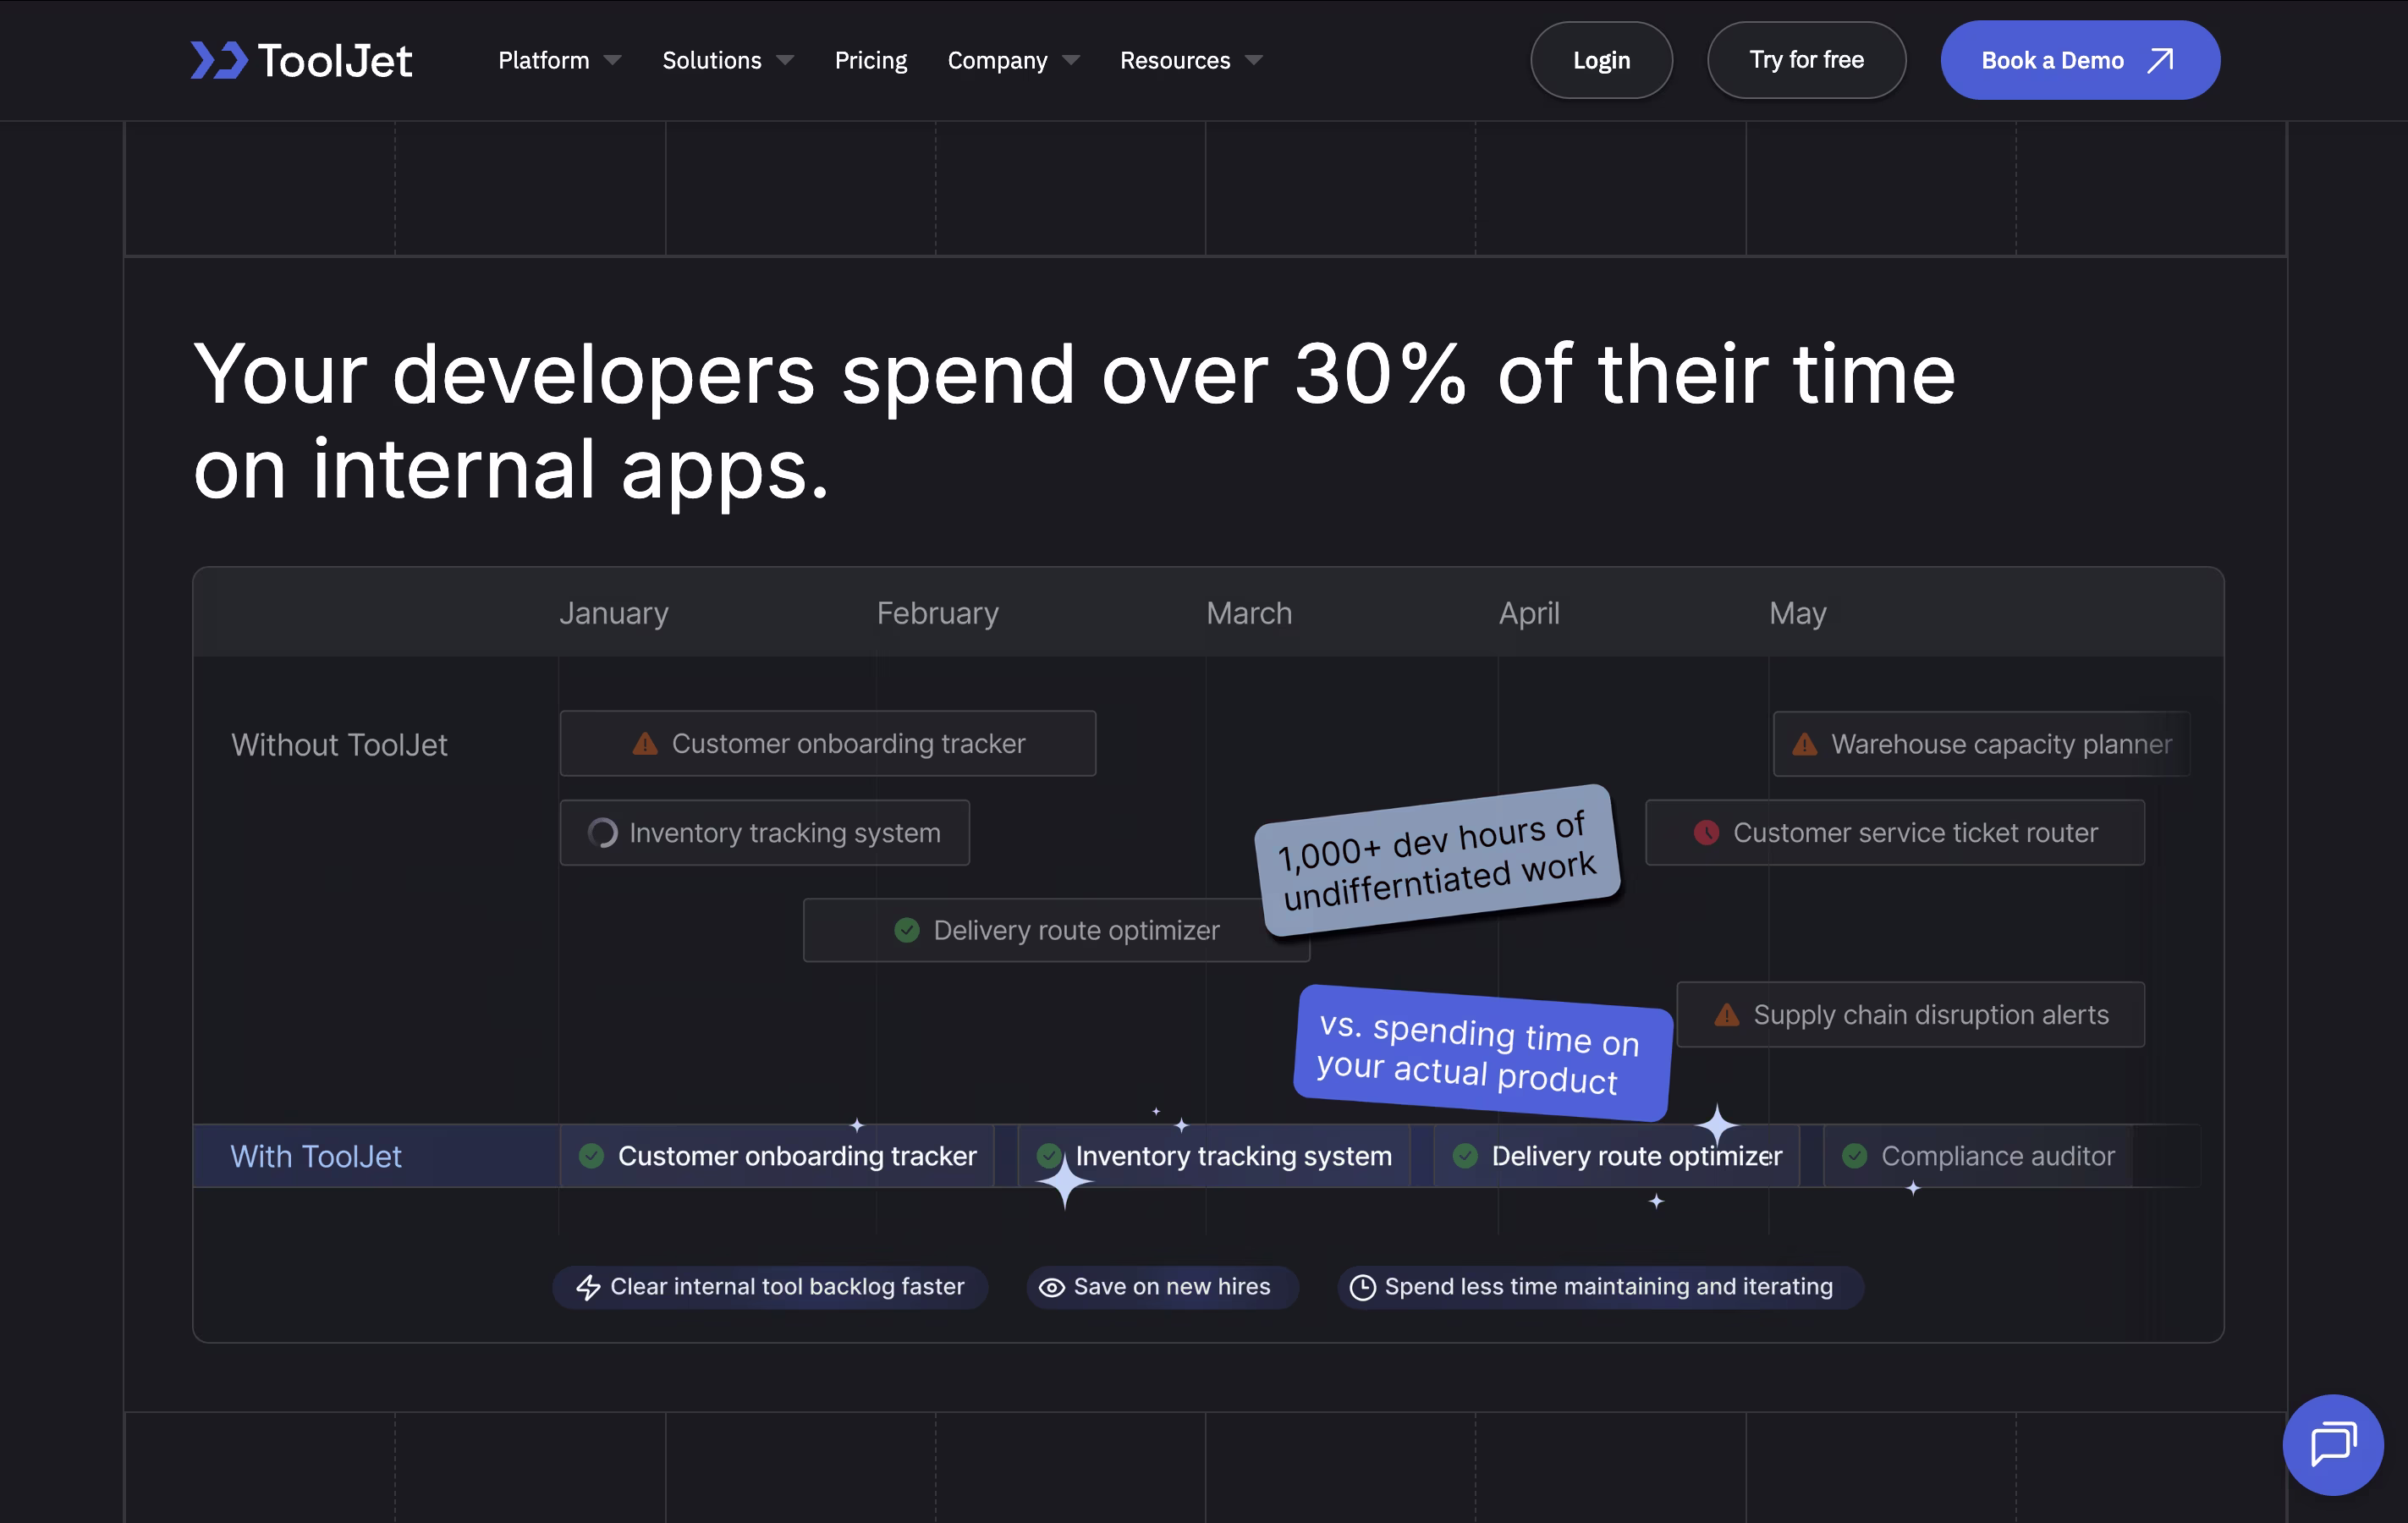The height and width of the screenshot is (1523, 2408).
Task: Expand the Platform dropdown menu
Action: click(558, 60)
